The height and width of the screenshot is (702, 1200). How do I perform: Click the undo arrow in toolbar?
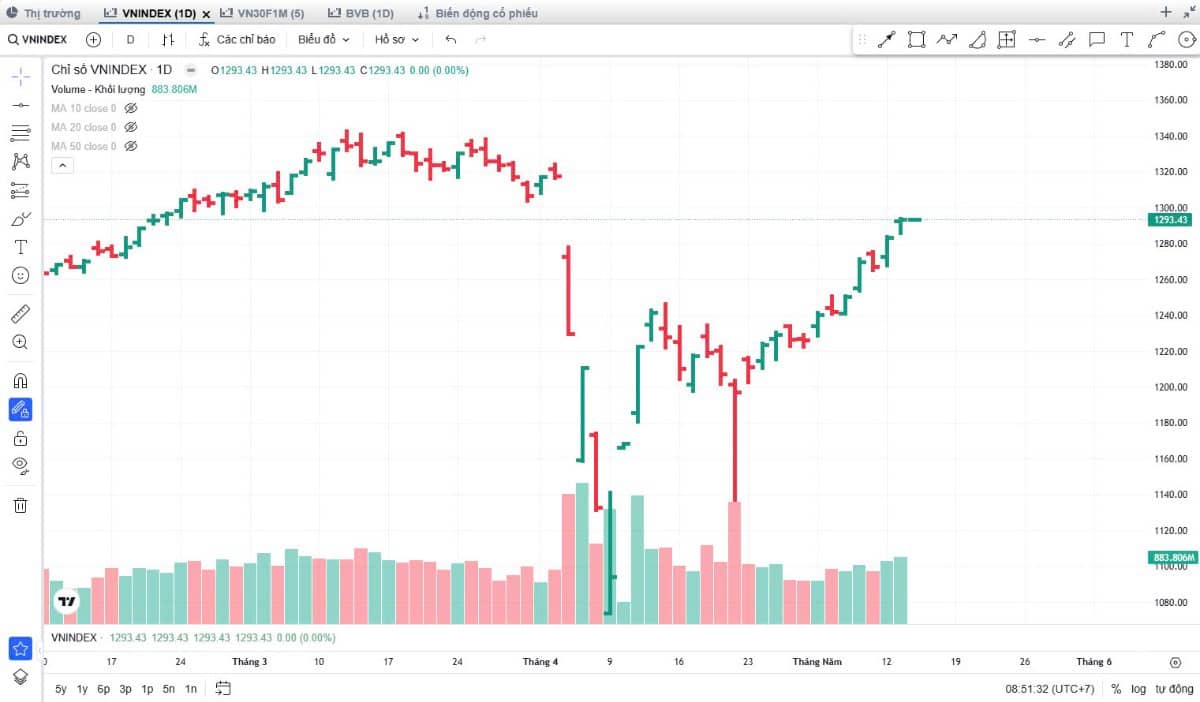tap(451, 39)
